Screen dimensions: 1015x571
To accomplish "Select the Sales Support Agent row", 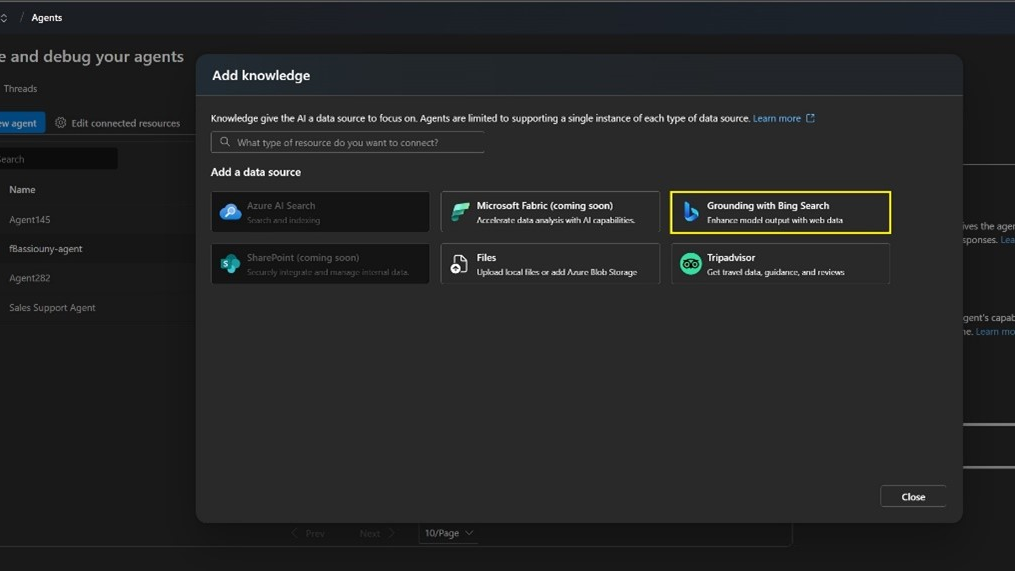I will 97,308.
